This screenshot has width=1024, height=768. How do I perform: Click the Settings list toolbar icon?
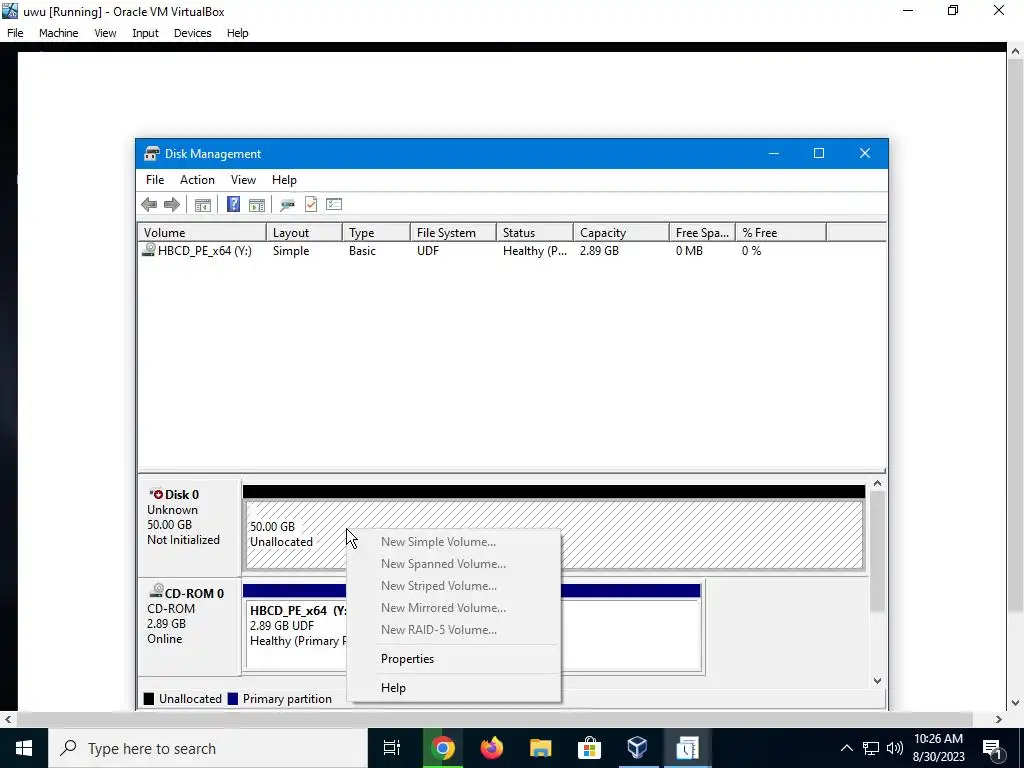pyautogui.click(x=334, y=204)
